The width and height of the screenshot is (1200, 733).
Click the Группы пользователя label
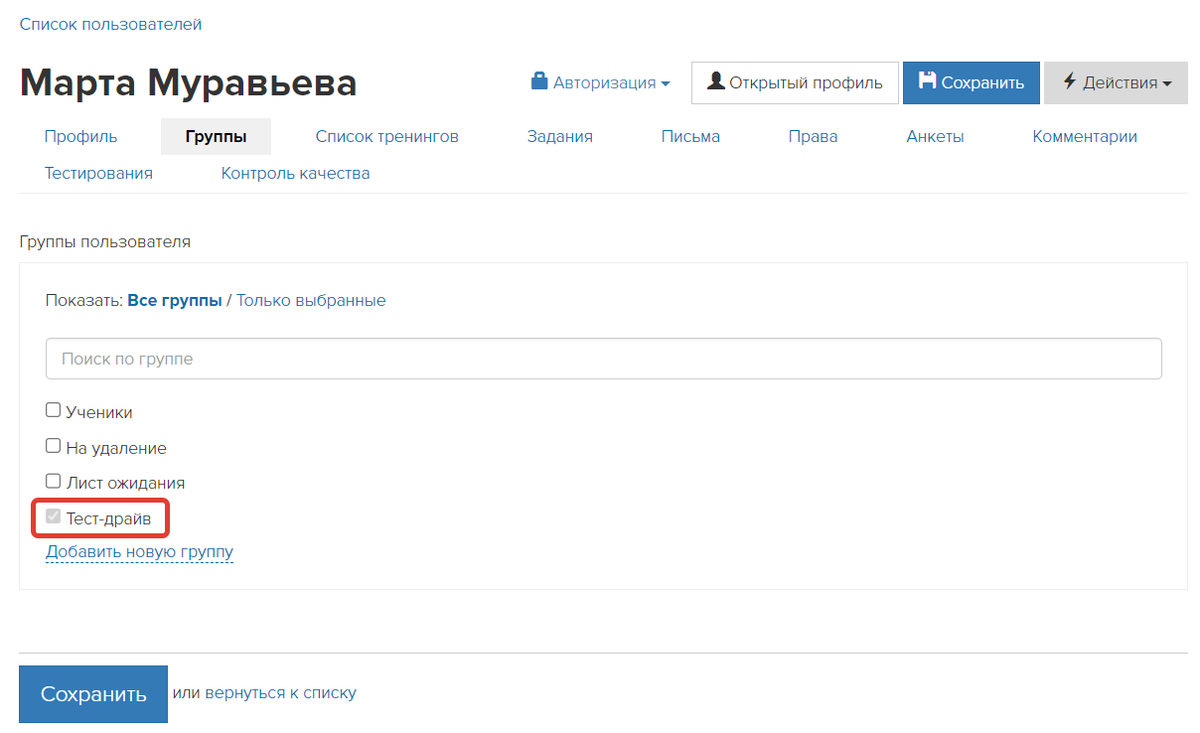105,242
